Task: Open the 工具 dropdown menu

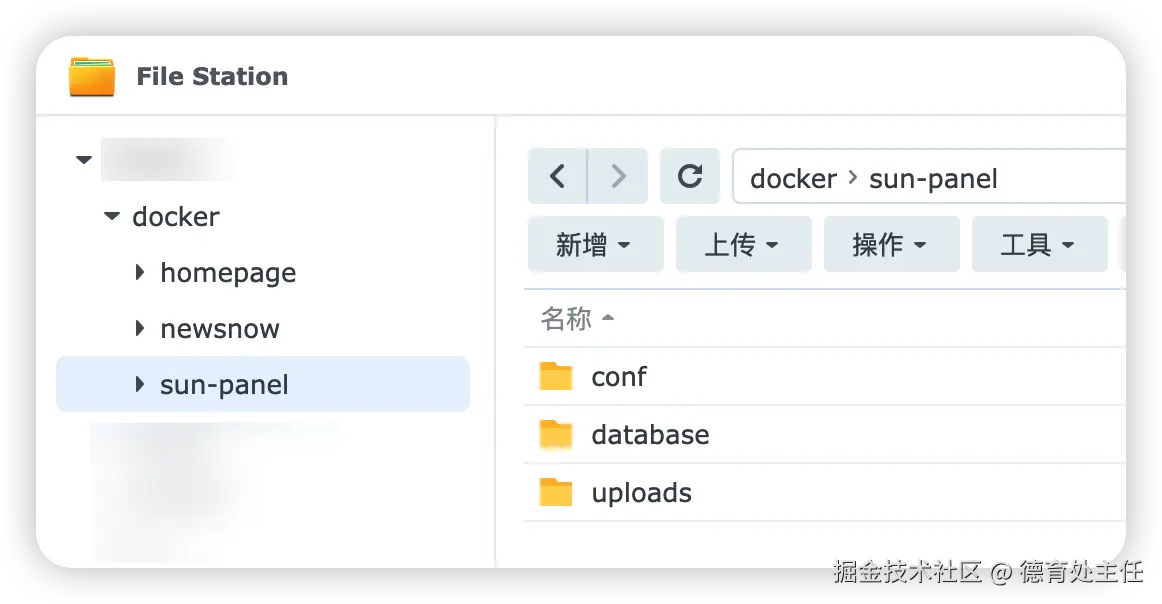Action: (1039, 245)
